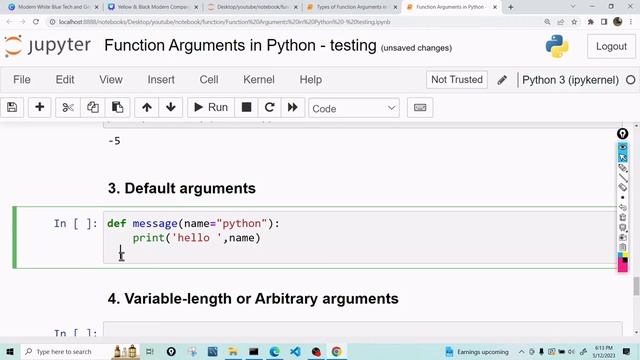
Task: Move the selected cell up
Action: pyautogui.click(x=147, y=107)
